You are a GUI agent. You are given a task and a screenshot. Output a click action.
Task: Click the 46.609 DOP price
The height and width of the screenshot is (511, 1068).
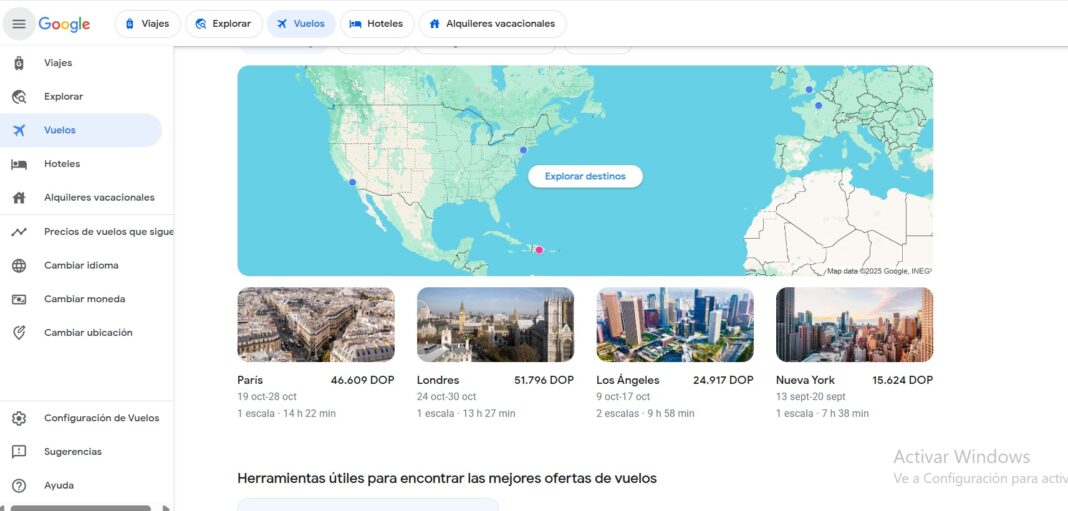tap(362, 380)
